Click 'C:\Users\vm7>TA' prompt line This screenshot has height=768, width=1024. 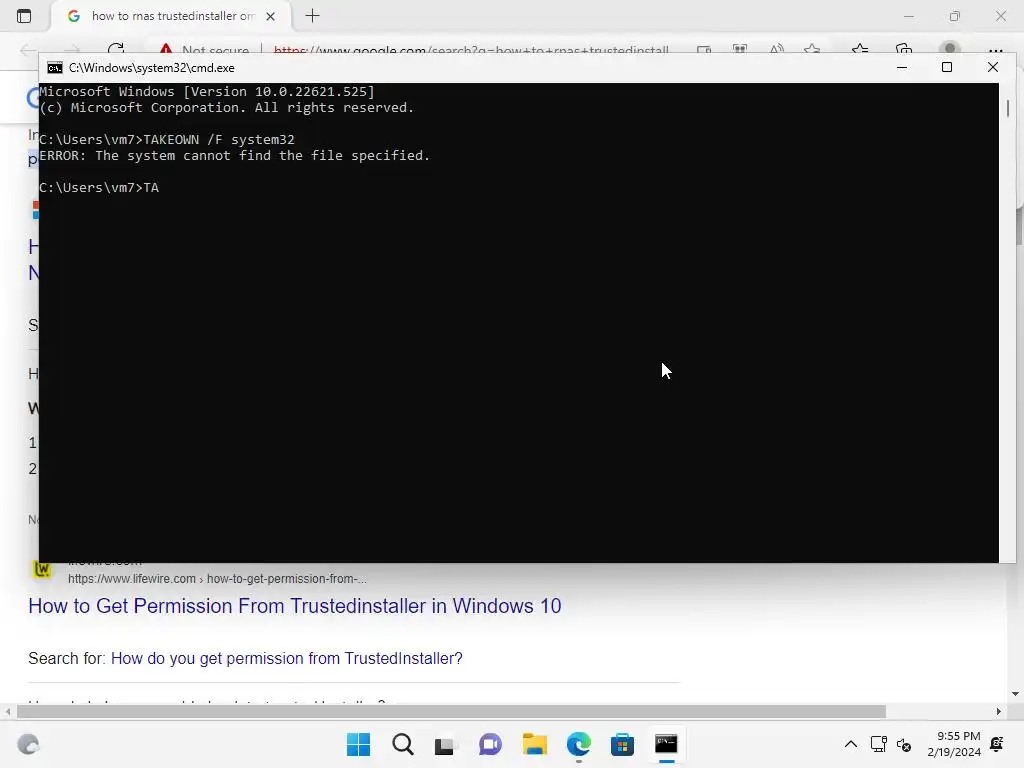[x=99, y=187]
